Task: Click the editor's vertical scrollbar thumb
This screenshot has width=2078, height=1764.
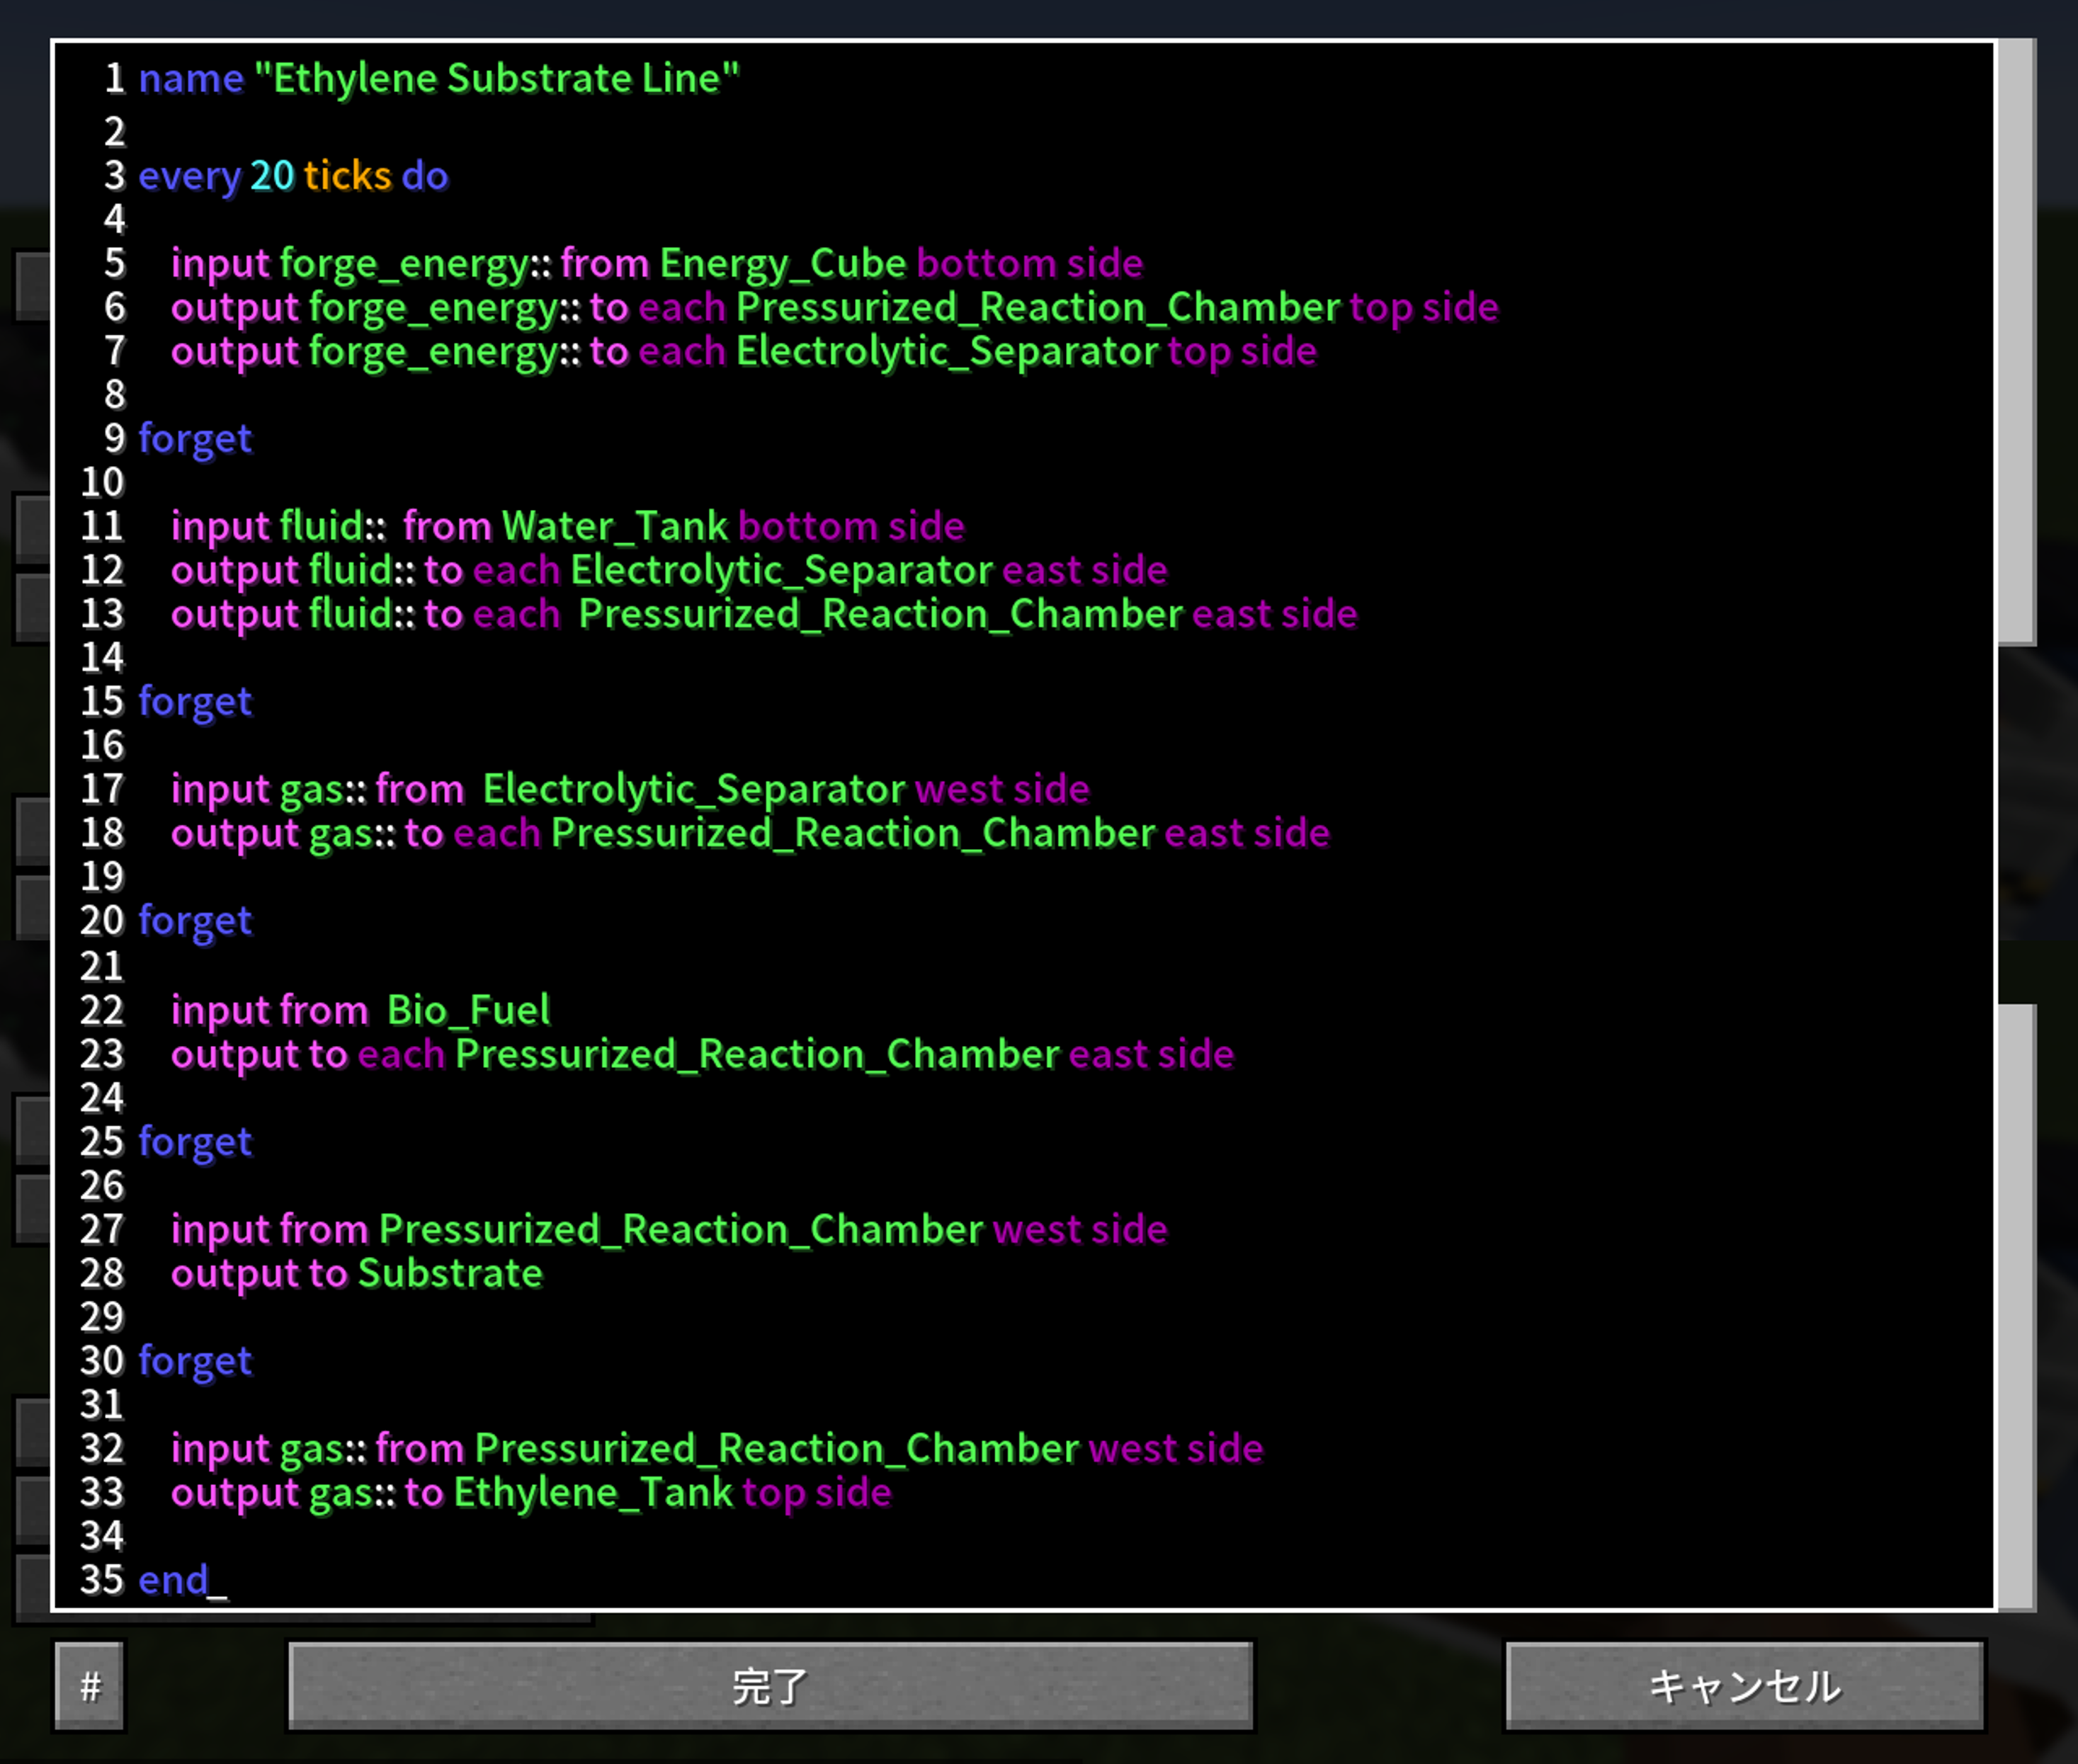Action: click(x=2016, y=342)
